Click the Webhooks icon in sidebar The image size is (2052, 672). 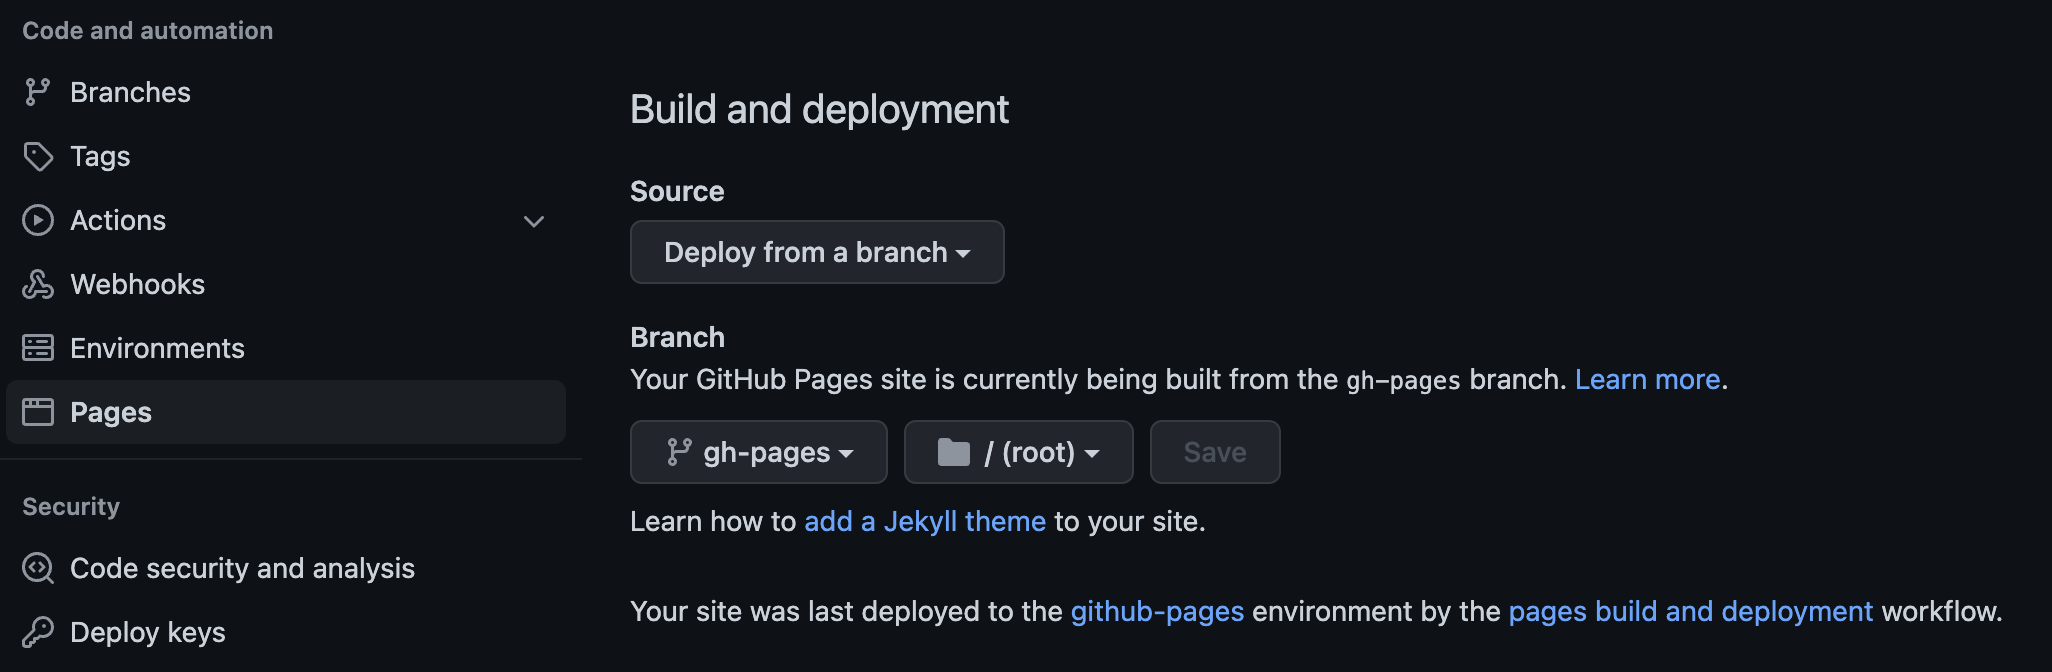[x=38, y=284]
